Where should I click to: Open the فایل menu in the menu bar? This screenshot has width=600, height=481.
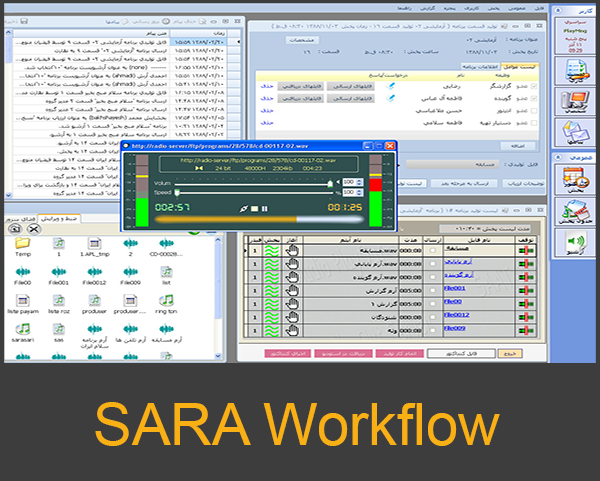[538, 5]
